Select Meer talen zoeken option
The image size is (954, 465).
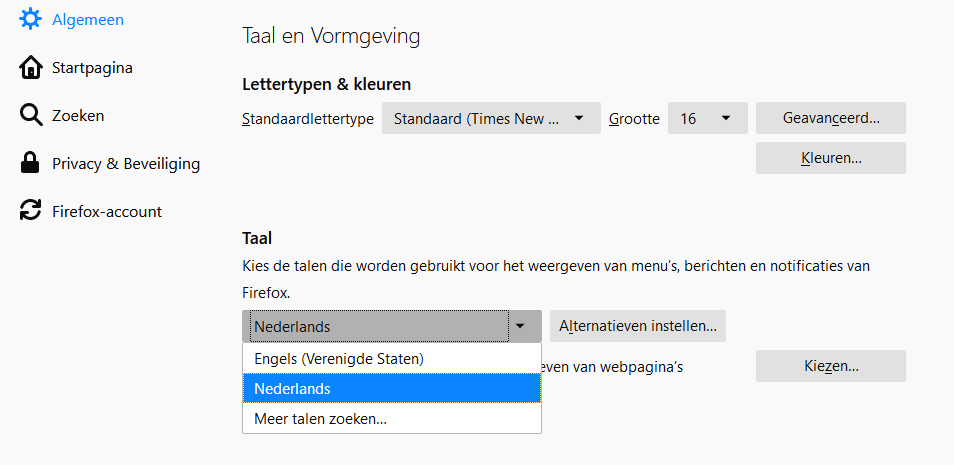[321, 419]
